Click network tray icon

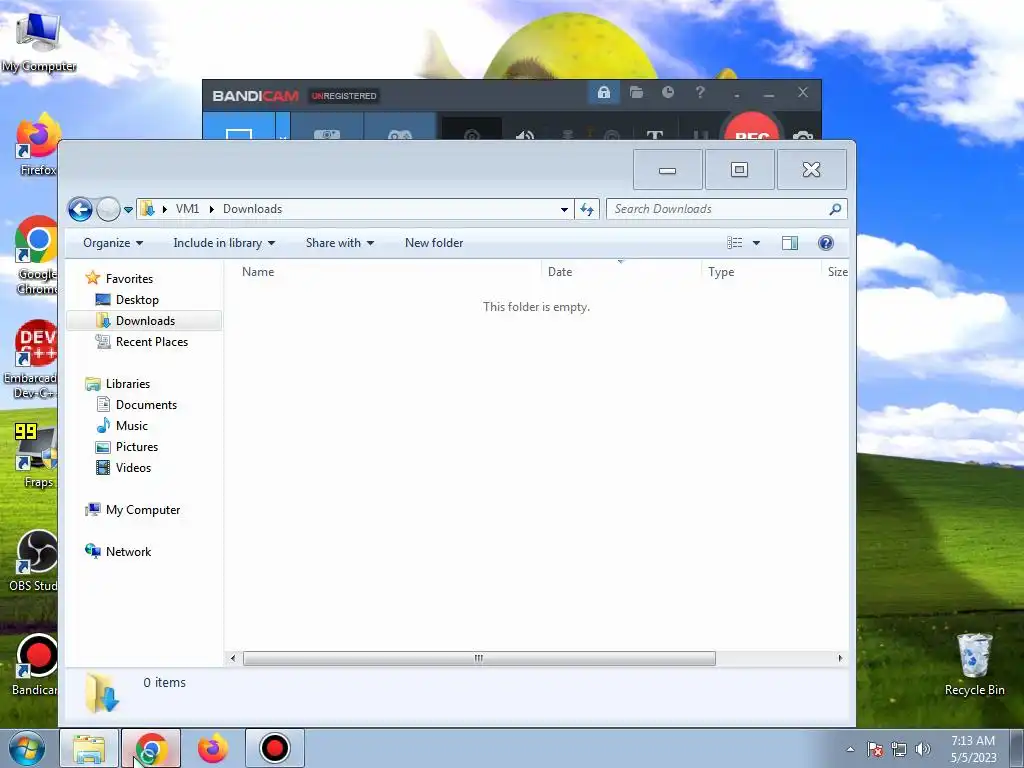899,749
